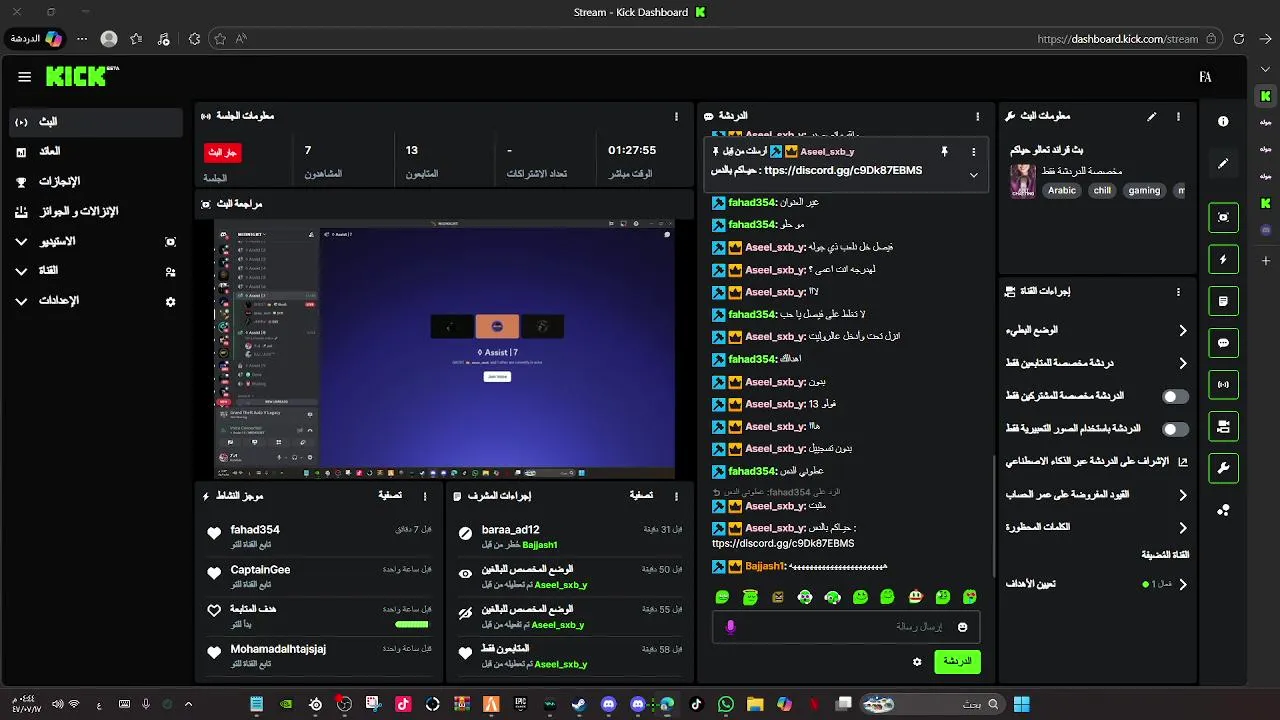Open the chat panel three-dot menu
Viewport: 1280px width, 720px height.
coord(978,117)
